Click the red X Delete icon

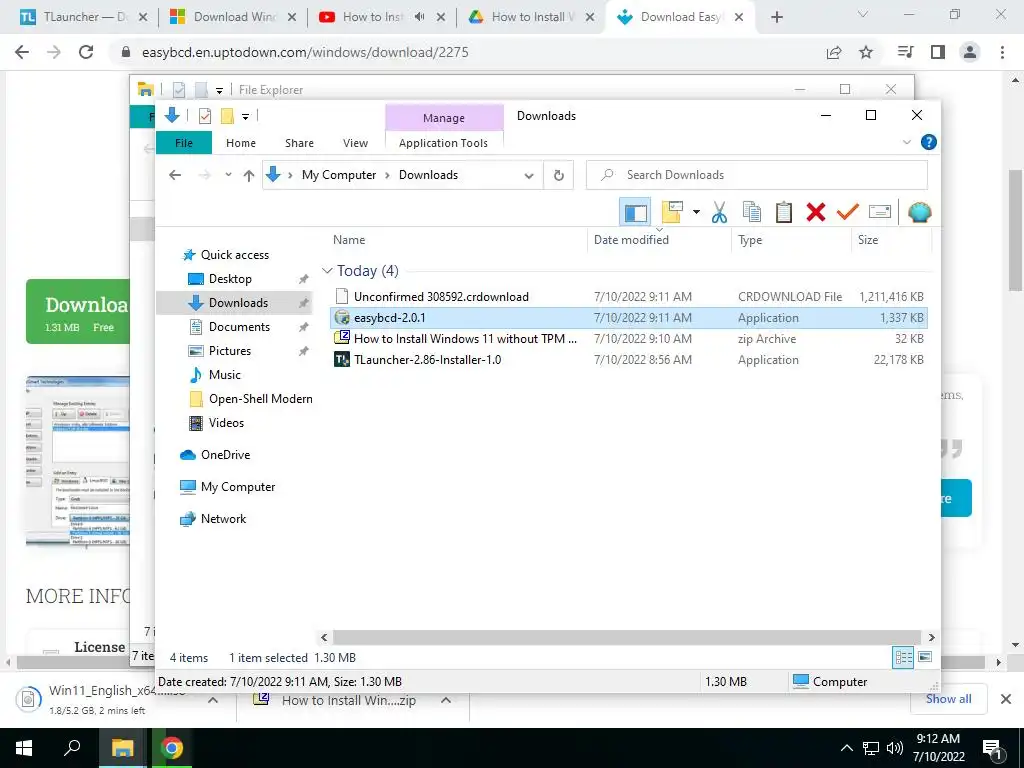816,212
